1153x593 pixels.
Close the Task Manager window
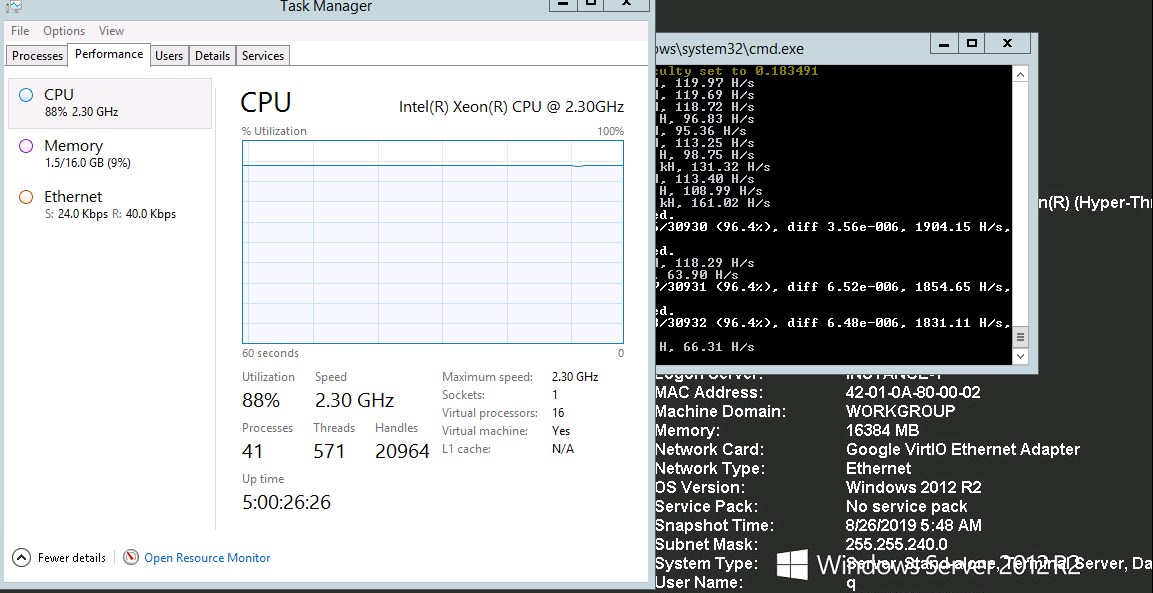pyautogui.click(x=627, y=4)
